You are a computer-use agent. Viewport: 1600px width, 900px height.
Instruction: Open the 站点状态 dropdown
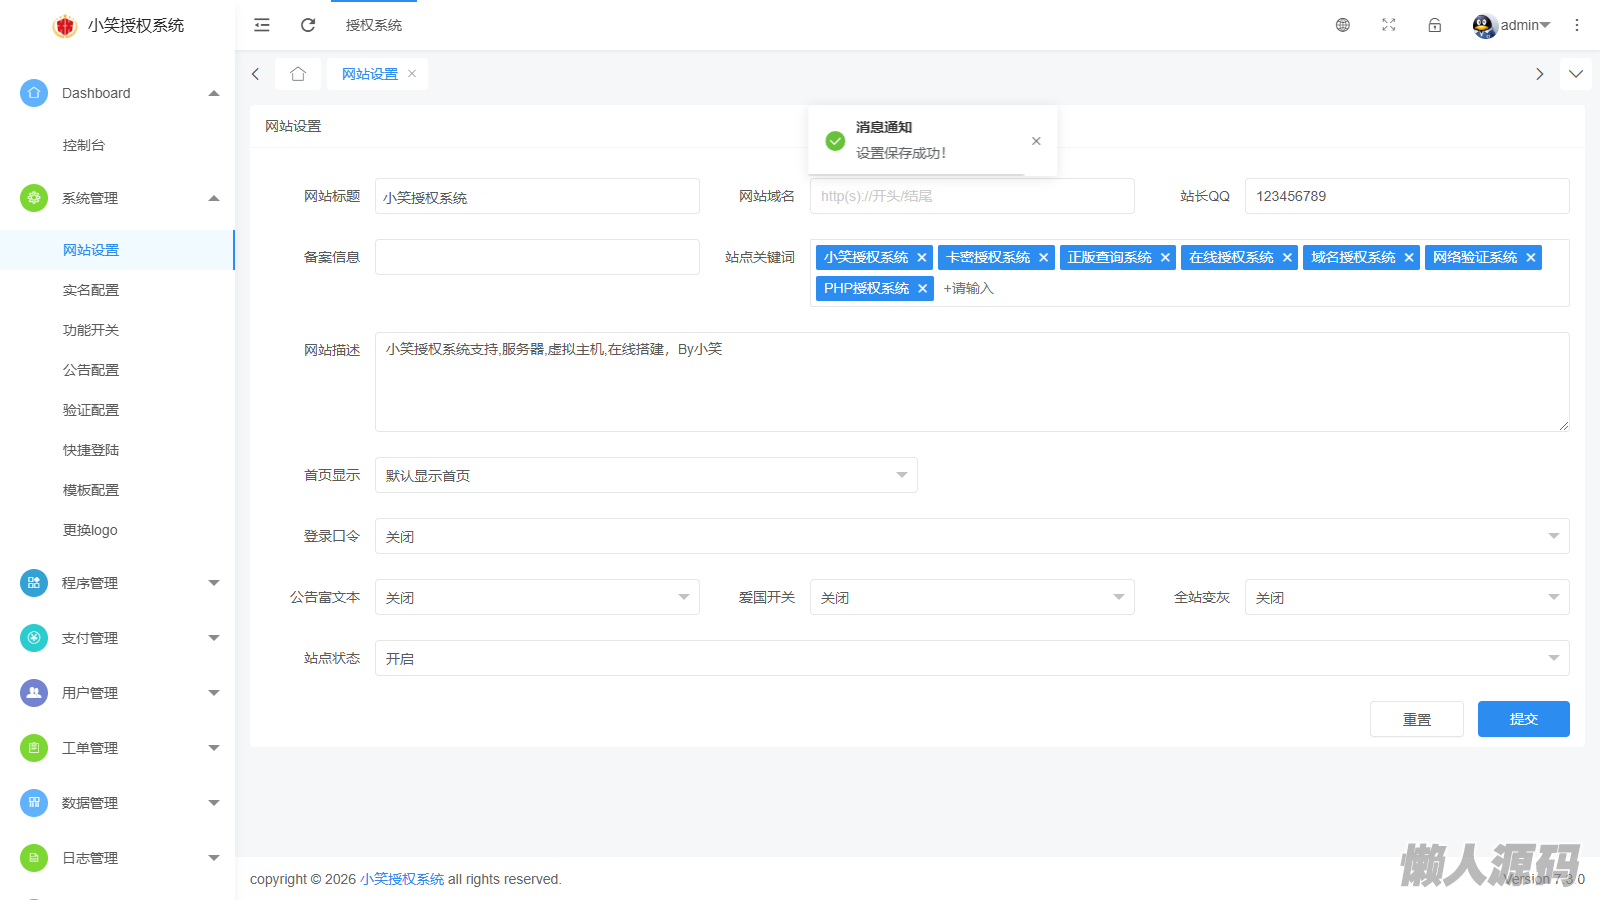(971, 658)
